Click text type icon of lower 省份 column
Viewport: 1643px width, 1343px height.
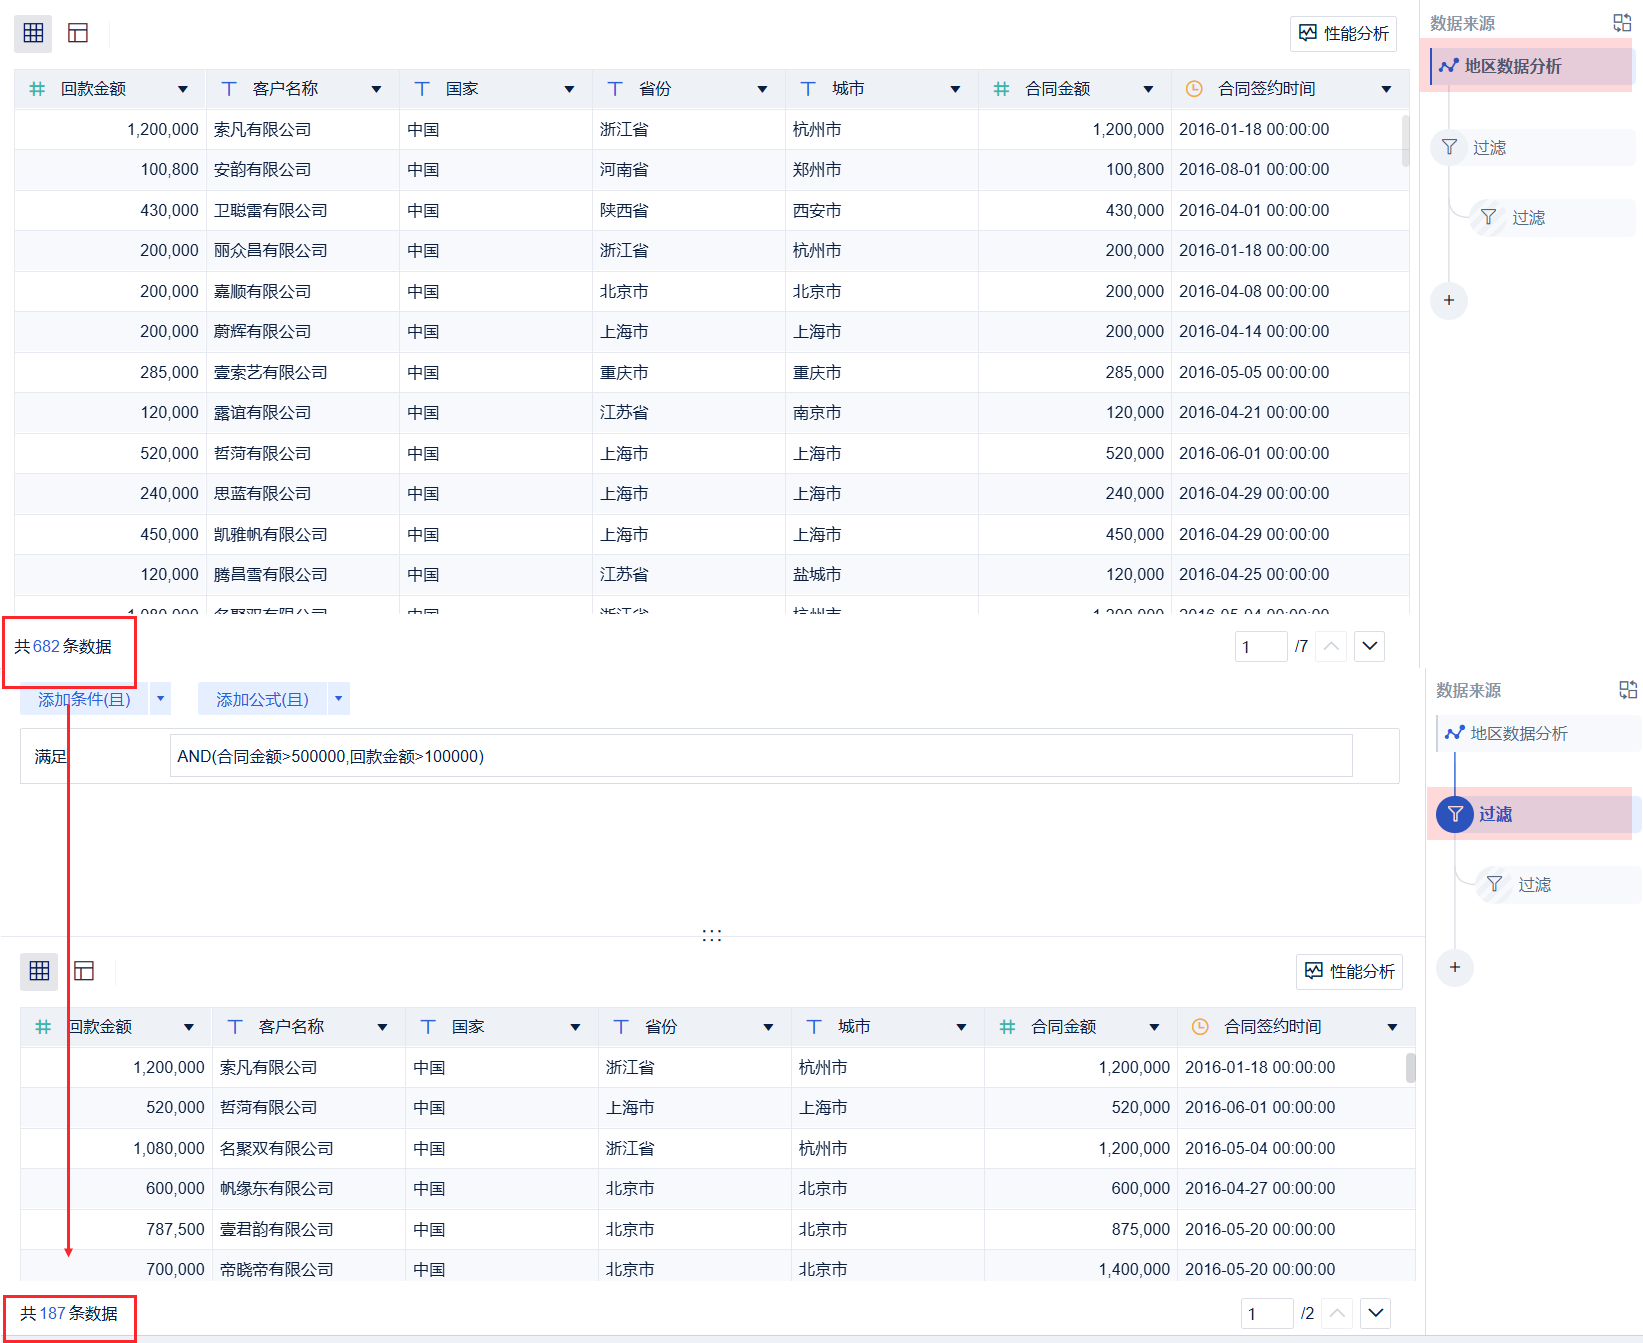(621, 1027)
